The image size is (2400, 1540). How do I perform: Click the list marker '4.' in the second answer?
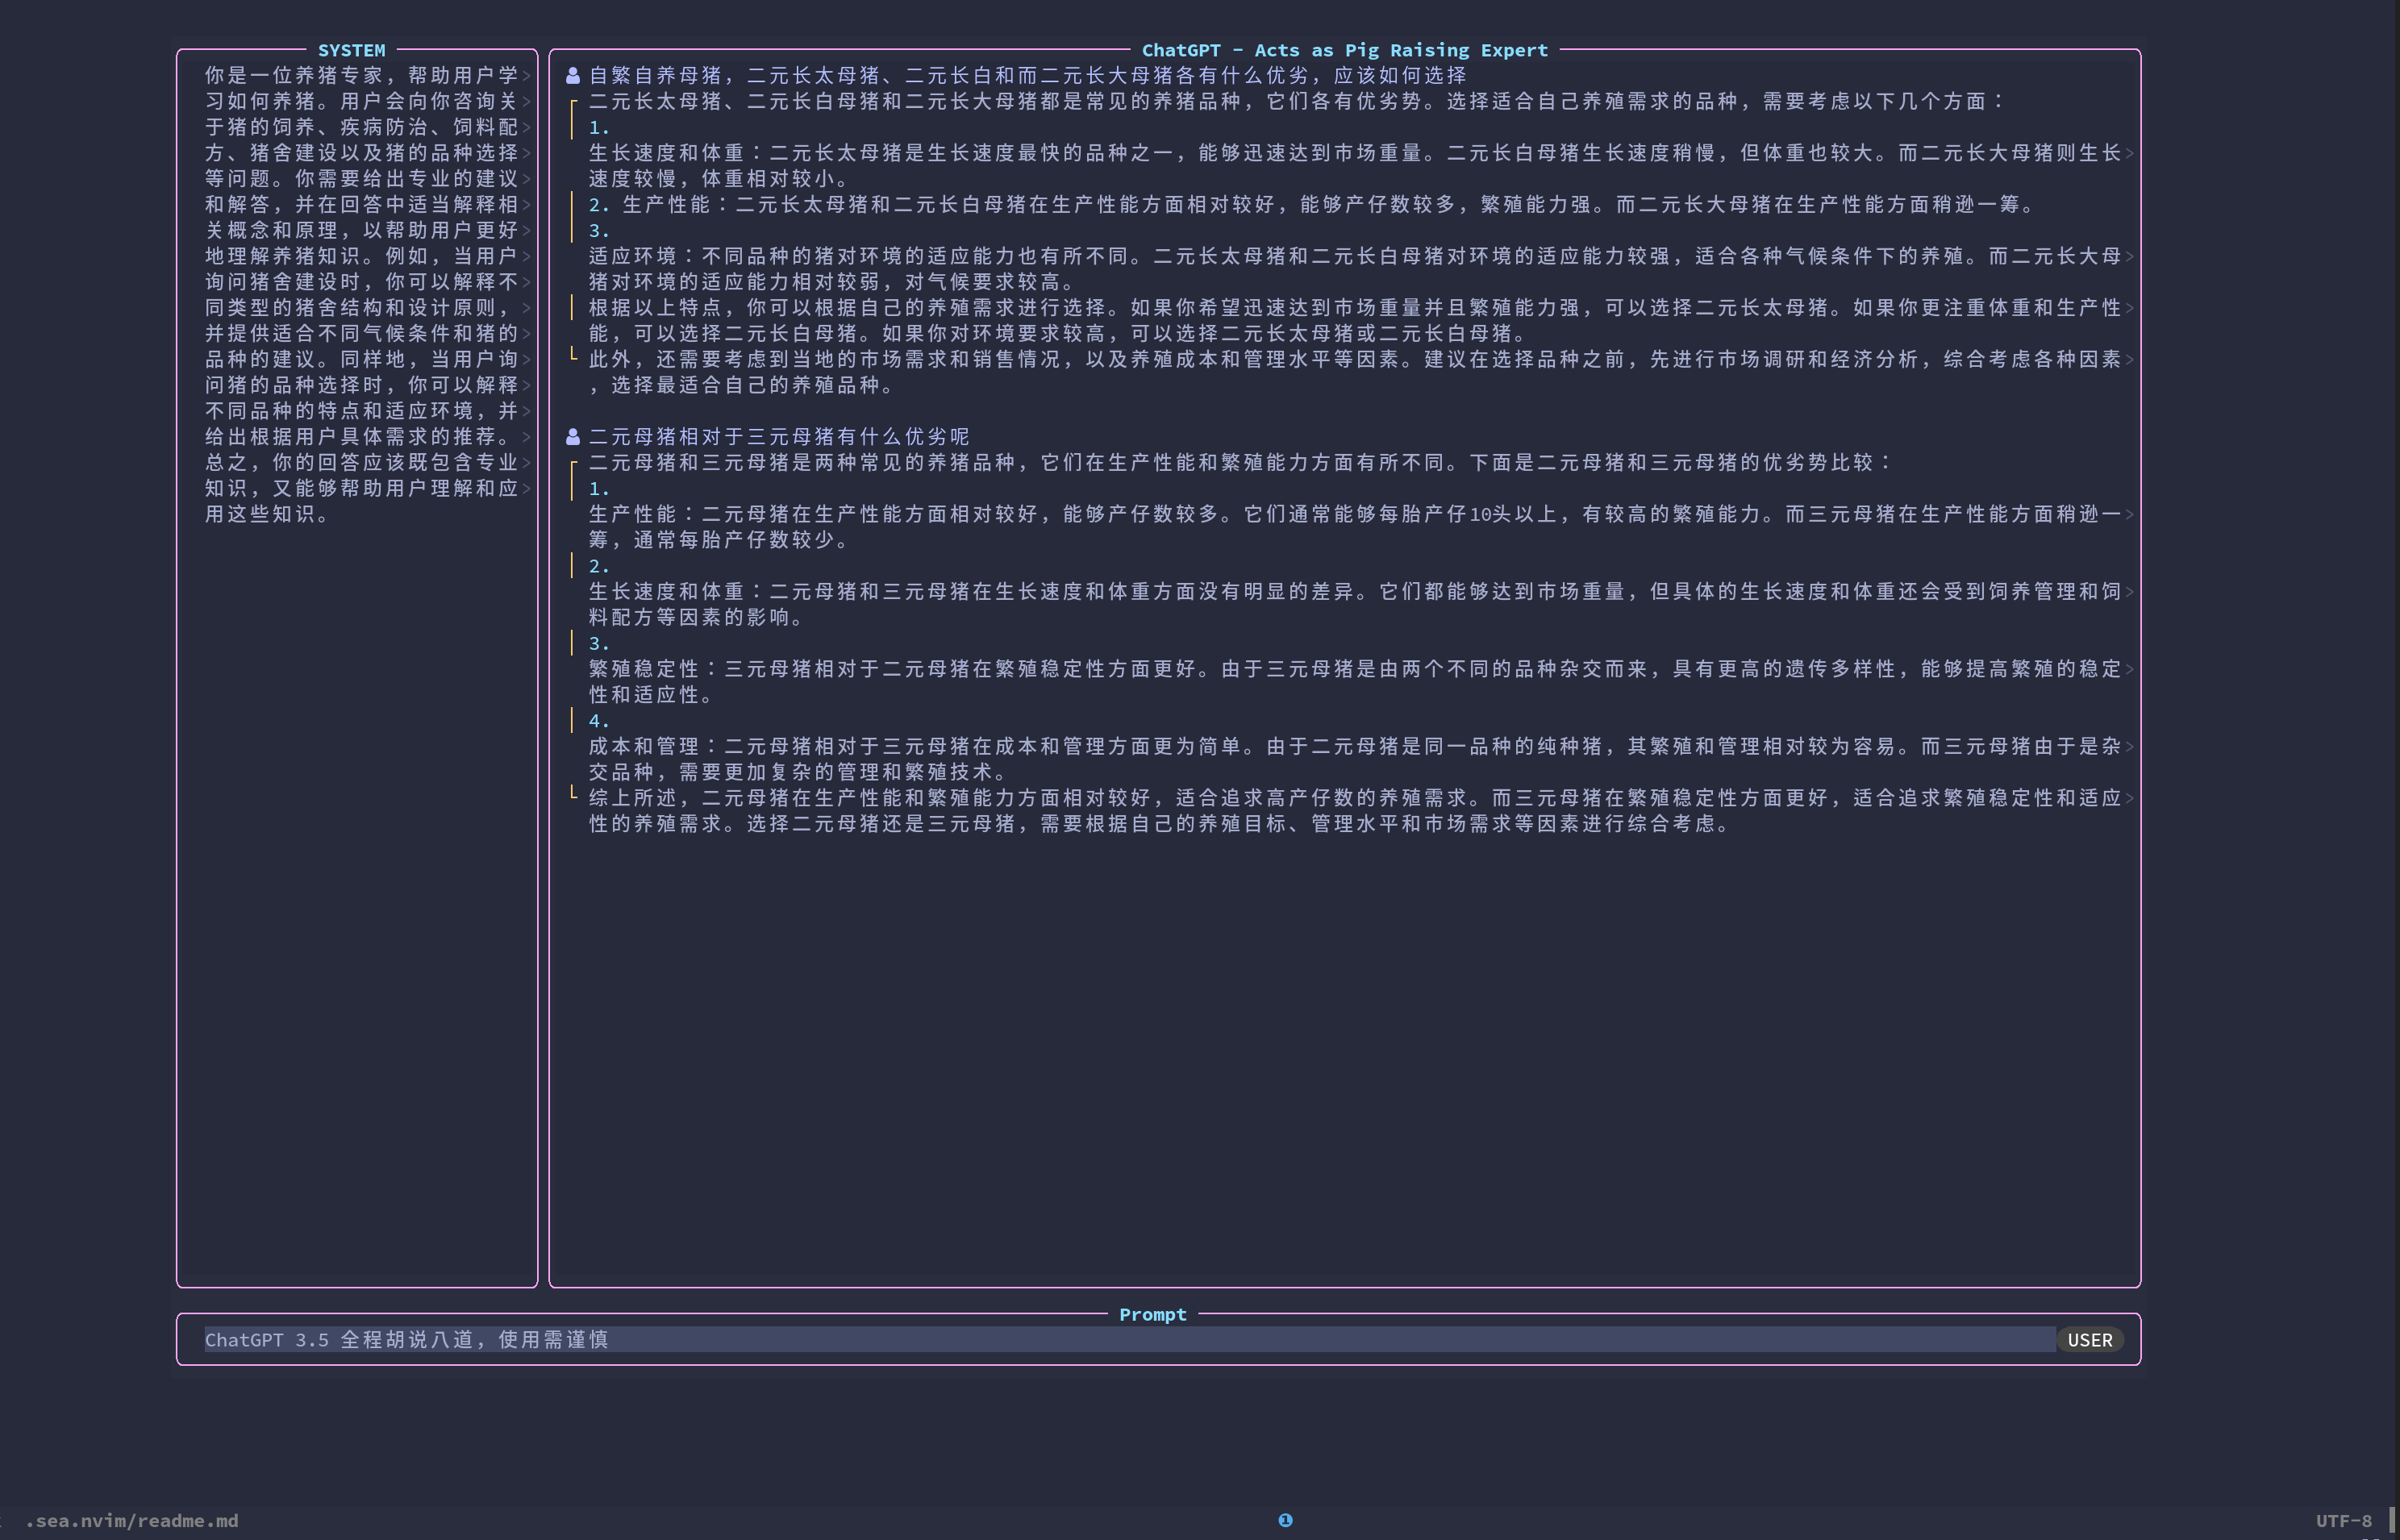coord(598,721)
